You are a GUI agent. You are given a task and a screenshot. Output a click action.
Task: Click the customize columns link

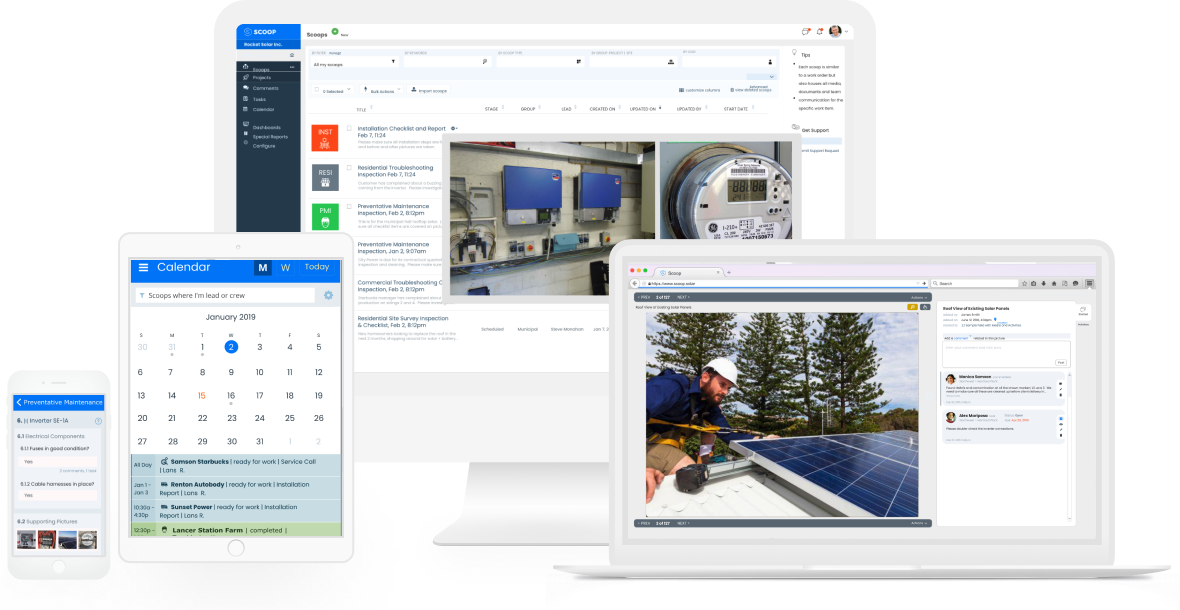tap(699, 90)
